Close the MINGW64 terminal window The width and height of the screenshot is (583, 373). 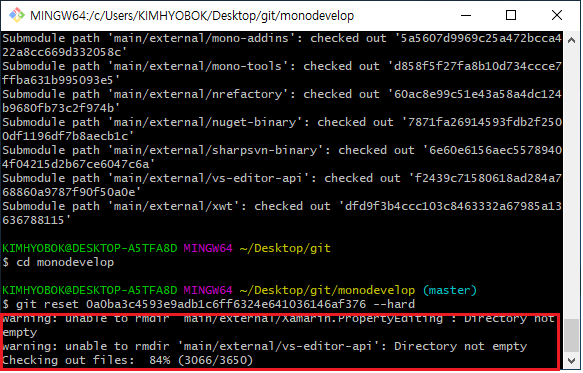556,15
